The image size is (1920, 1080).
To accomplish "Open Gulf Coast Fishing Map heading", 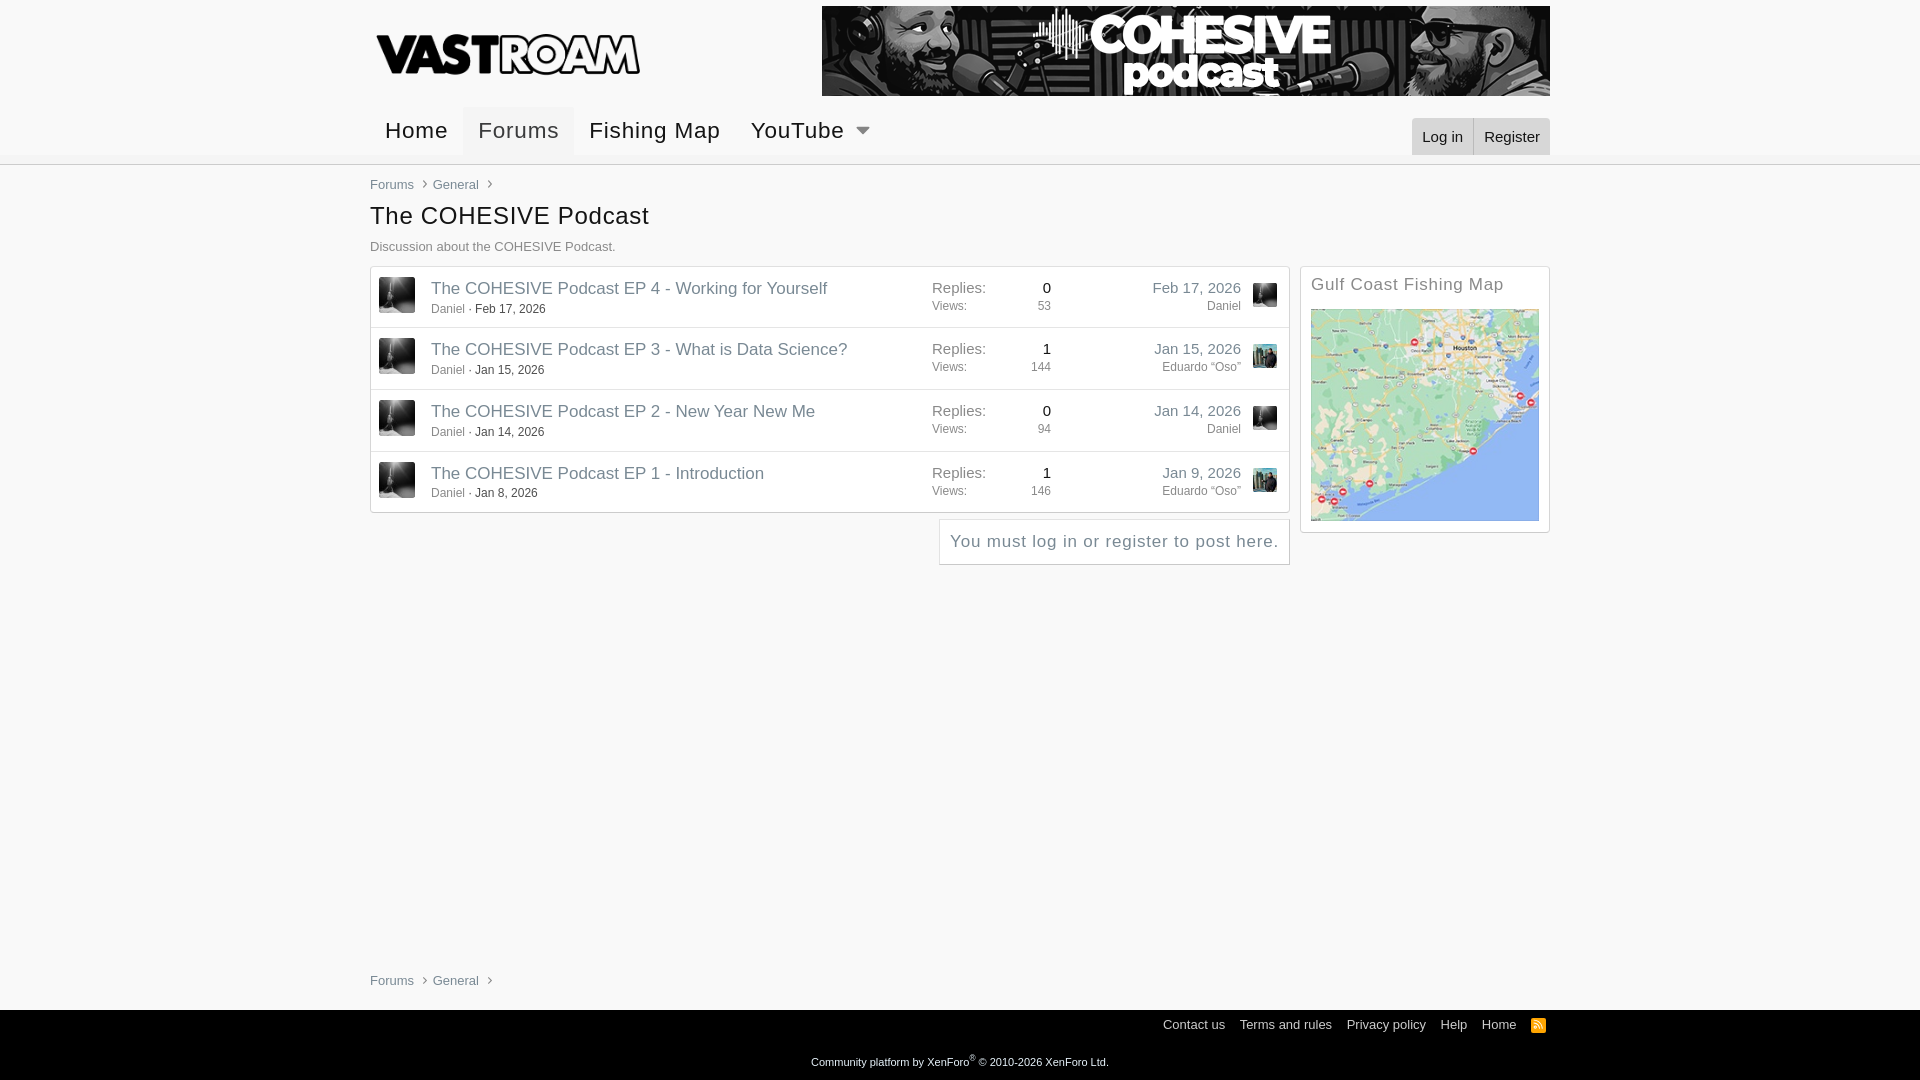I will [x=1407, y=285].
